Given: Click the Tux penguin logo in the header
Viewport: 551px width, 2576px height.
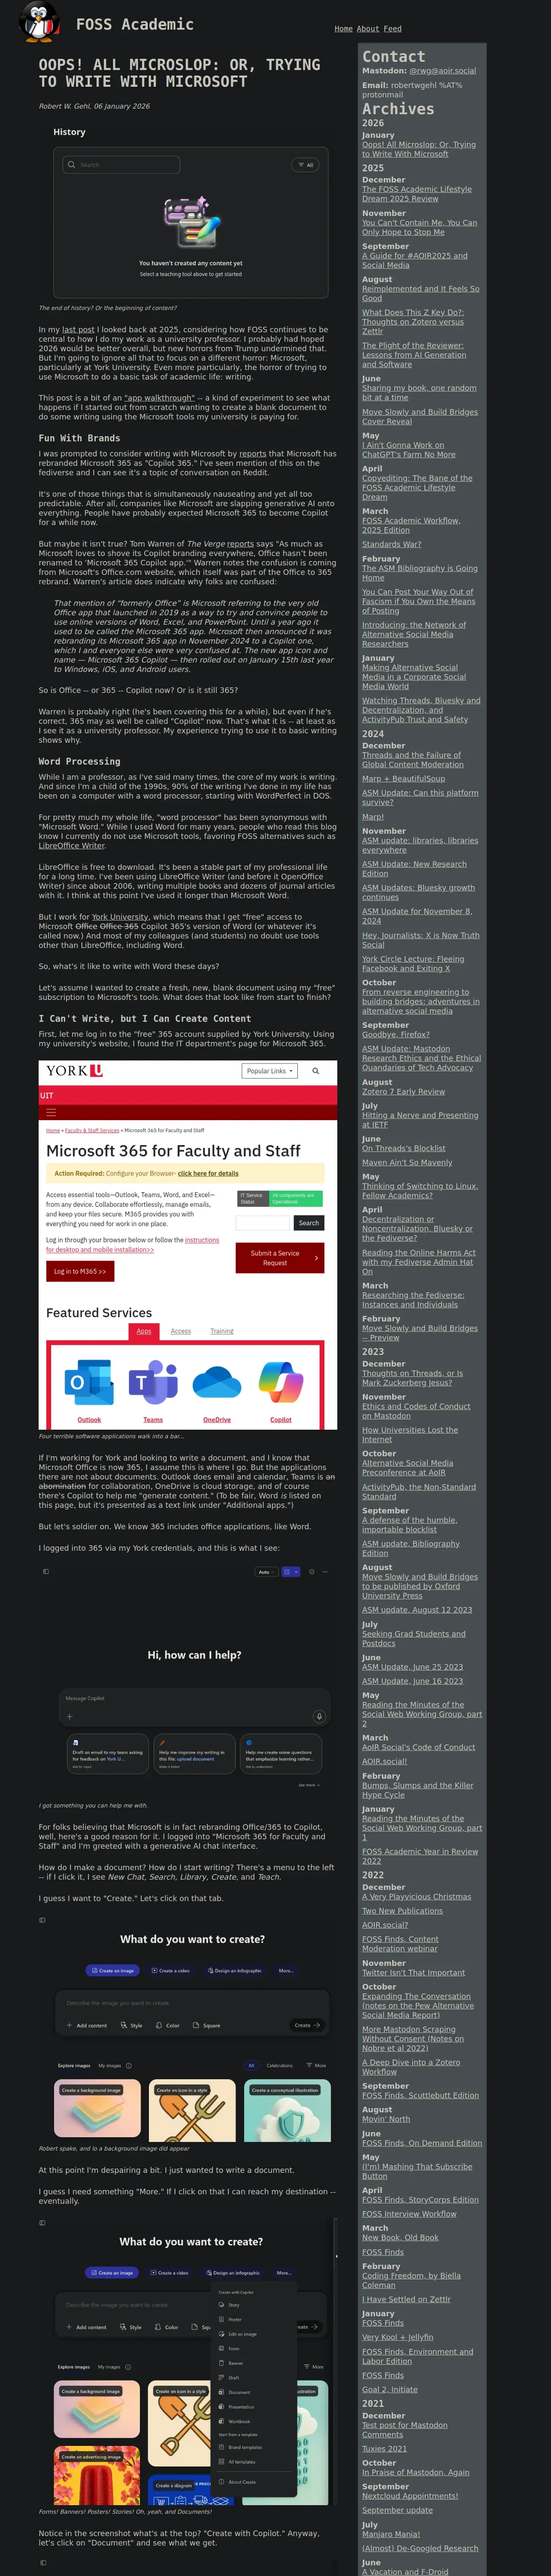Looking at the screenshot, I should coord(39,22).
